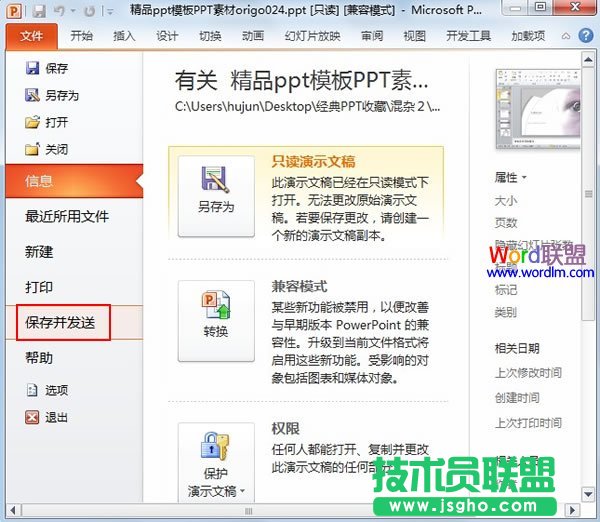Switch to the 动画 Animations tab
The image size is (600, 522).
[253, 36]
